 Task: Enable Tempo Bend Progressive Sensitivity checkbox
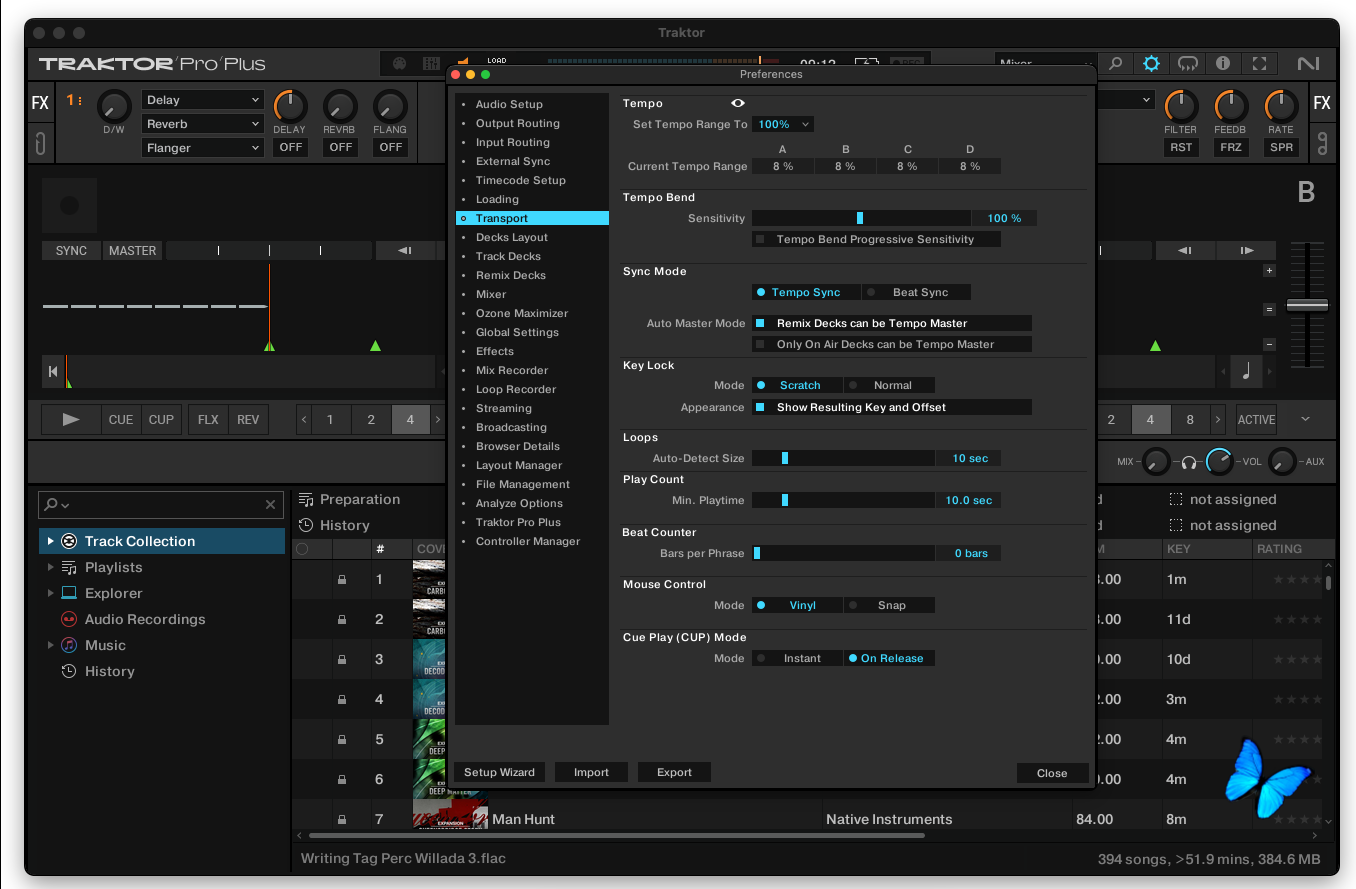[x=760, y=239]
